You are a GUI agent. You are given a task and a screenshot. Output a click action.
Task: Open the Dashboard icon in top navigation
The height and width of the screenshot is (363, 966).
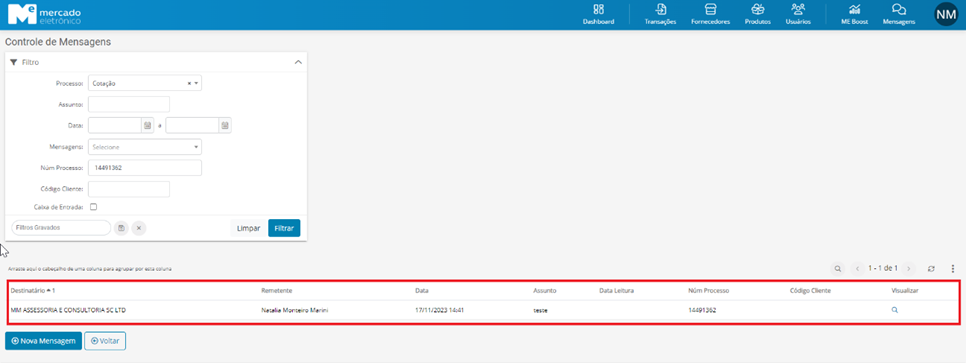598,10
